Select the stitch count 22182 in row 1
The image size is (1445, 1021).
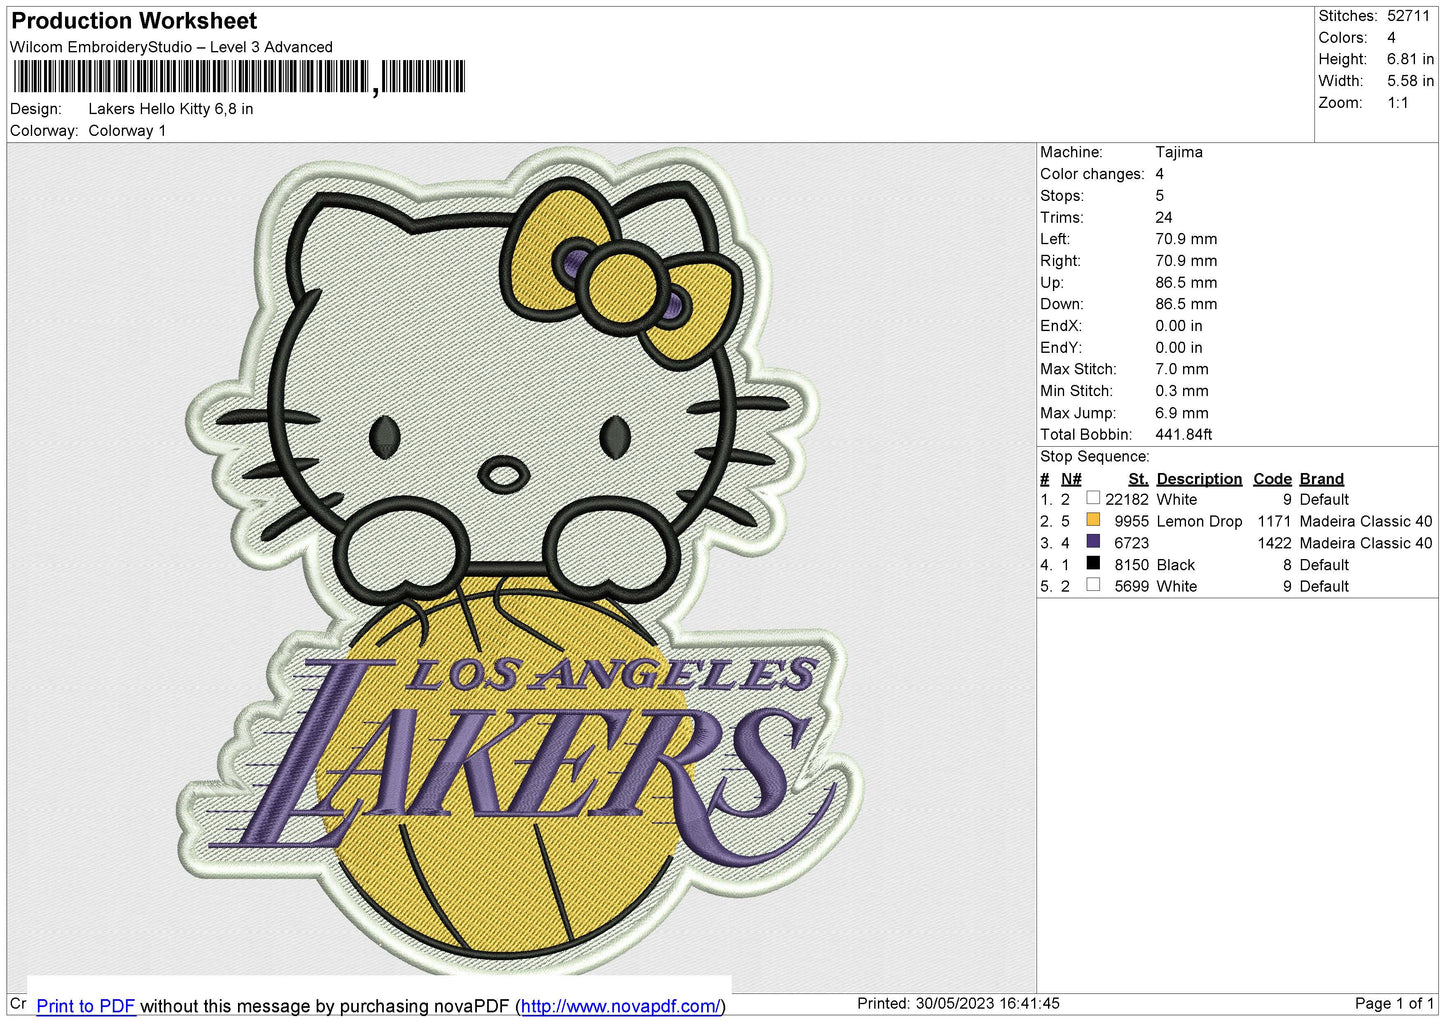point(1127,500)
